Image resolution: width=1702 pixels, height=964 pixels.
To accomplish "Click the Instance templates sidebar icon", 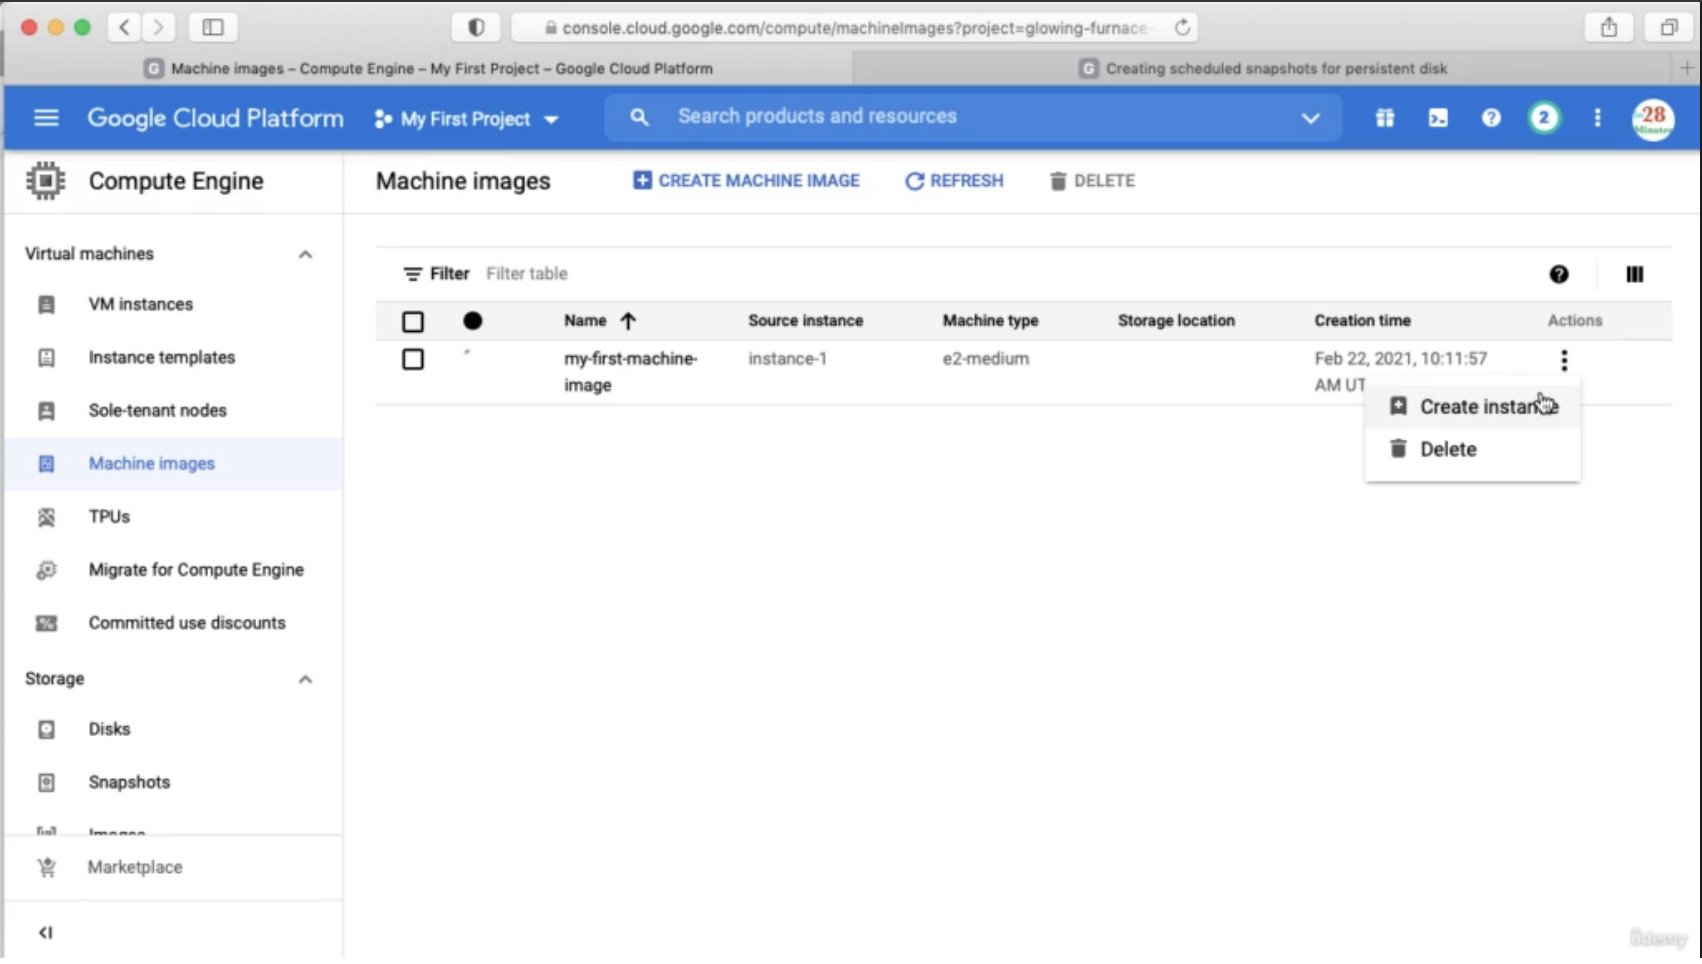I will (x=46, y=357).
